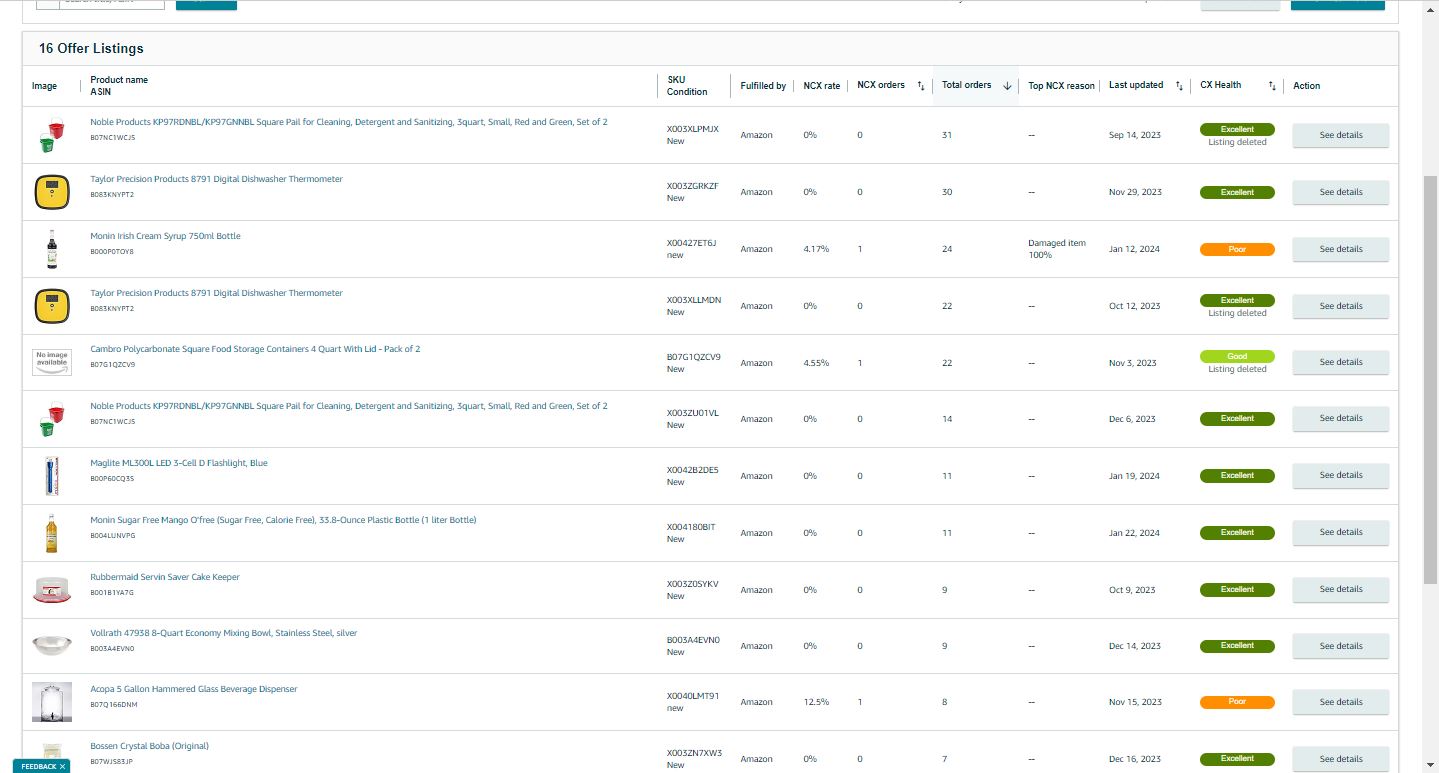Click the 'Top NCX reason' column header
Viewport: 1439px width, 773px height.
coord(1061,86)
